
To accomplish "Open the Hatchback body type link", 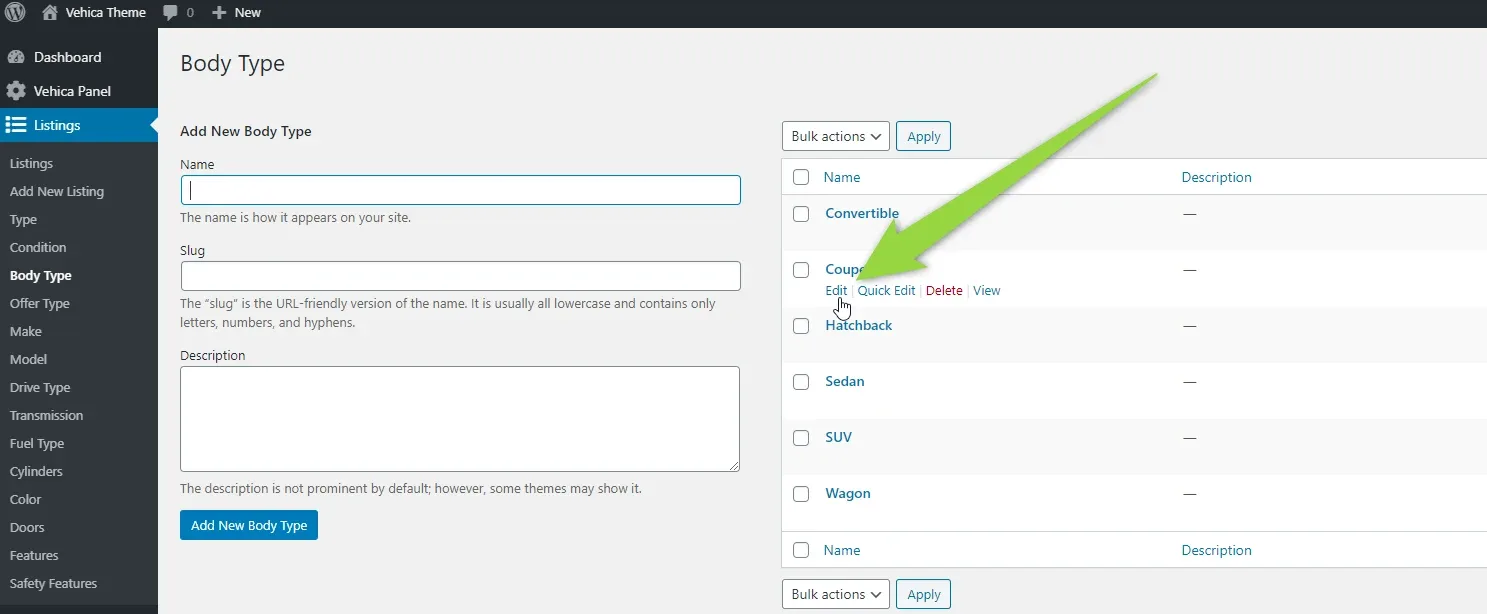I will click(x=859, y=325).
